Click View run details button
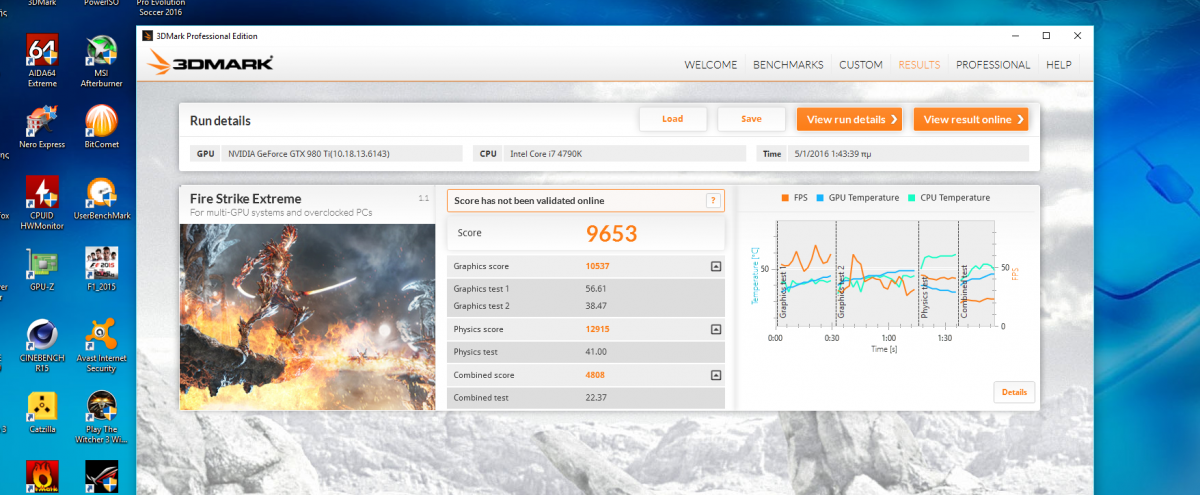The image size is (1200, 495). click(850, 120)
